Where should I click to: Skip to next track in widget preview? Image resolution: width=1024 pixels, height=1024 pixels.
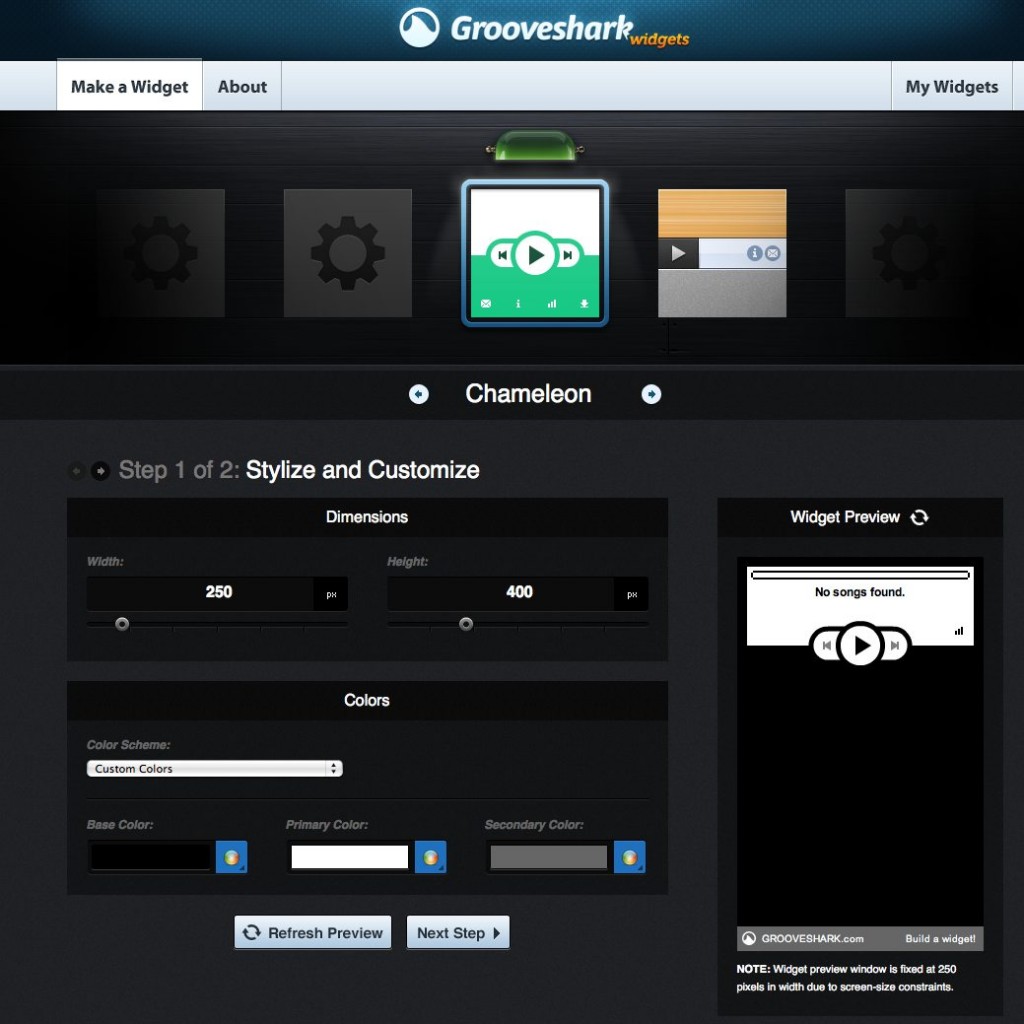click(x=895, y=646)
